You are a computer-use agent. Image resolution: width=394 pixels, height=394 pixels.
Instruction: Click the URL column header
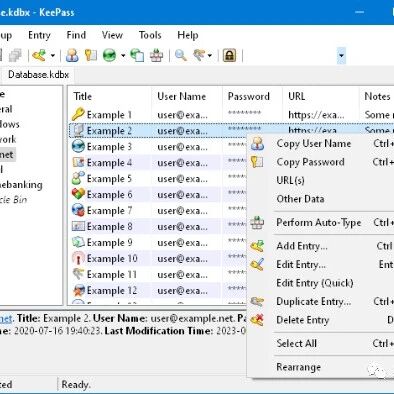(x=321, y=96)
